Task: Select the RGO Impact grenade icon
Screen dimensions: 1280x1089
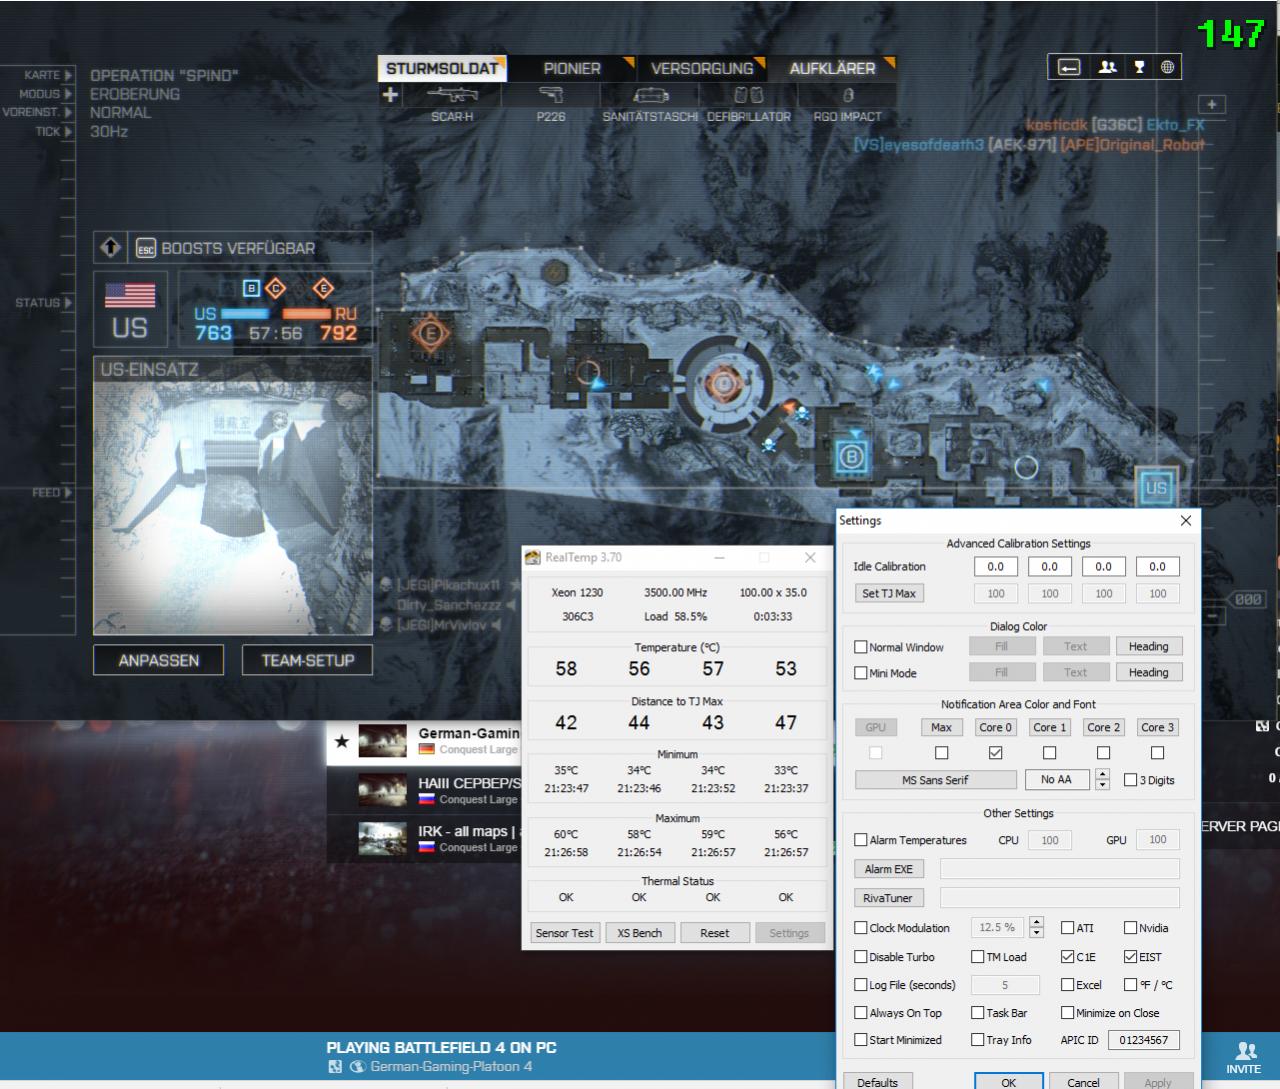Action: [848, 95]
